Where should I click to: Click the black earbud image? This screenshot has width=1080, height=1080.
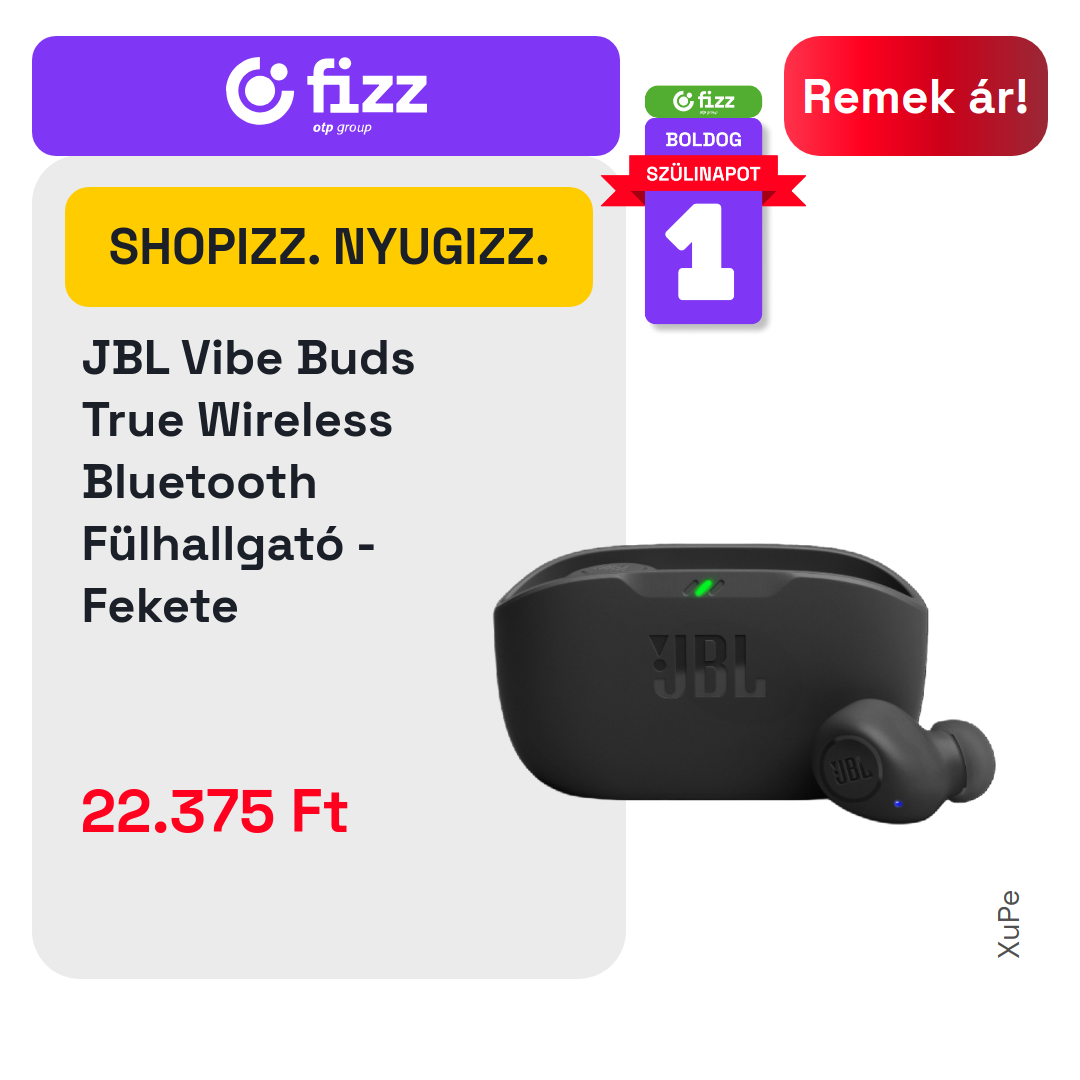tap(903, 760)
